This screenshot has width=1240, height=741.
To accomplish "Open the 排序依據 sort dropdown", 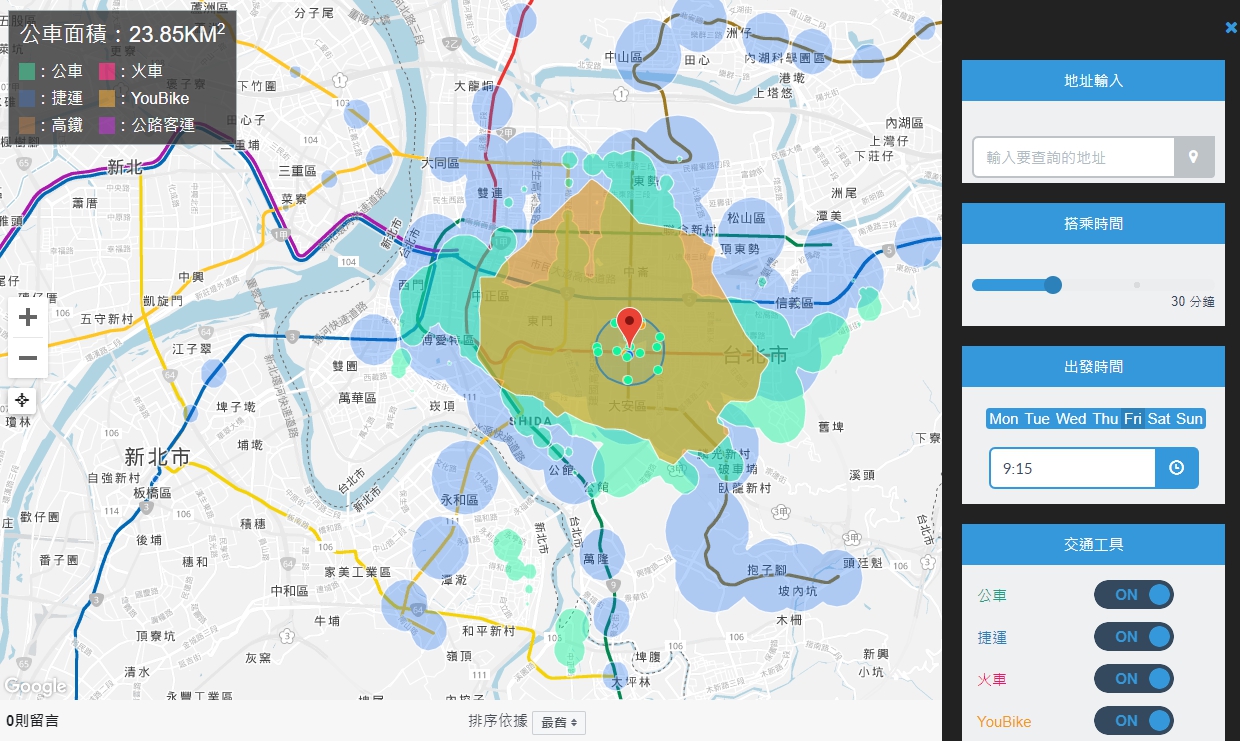I will click(559, 722).
